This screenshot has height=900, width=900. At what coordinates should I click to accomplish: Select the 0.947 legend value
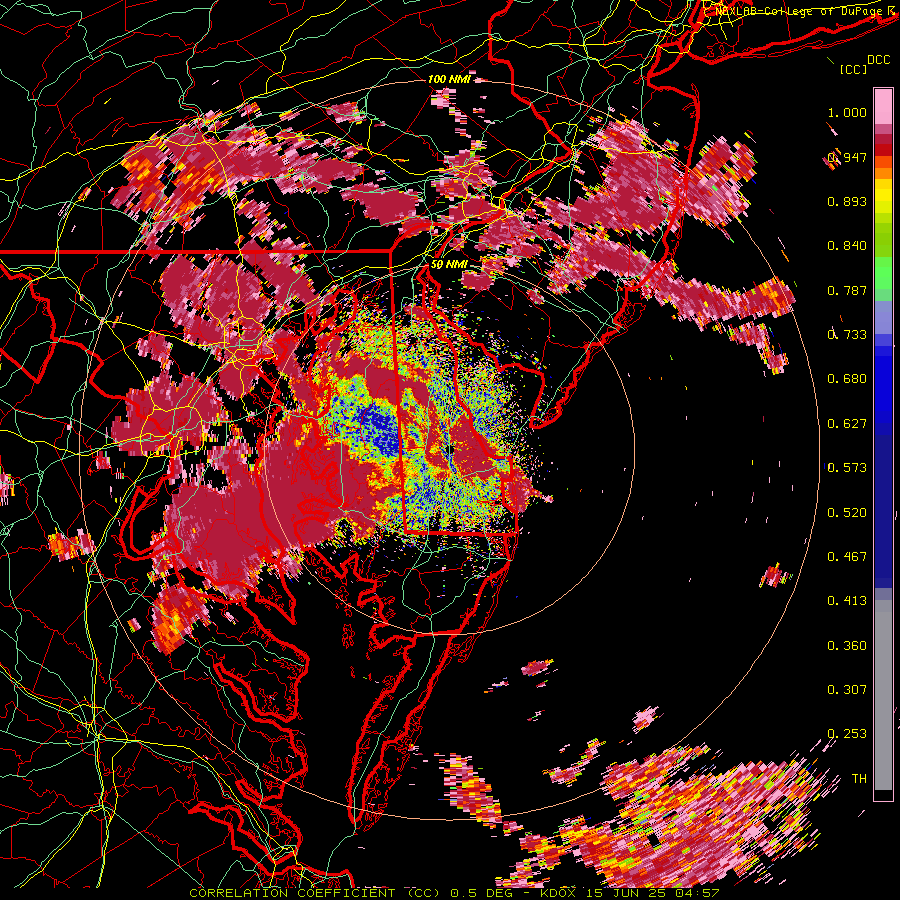click(x=847, y=157)
